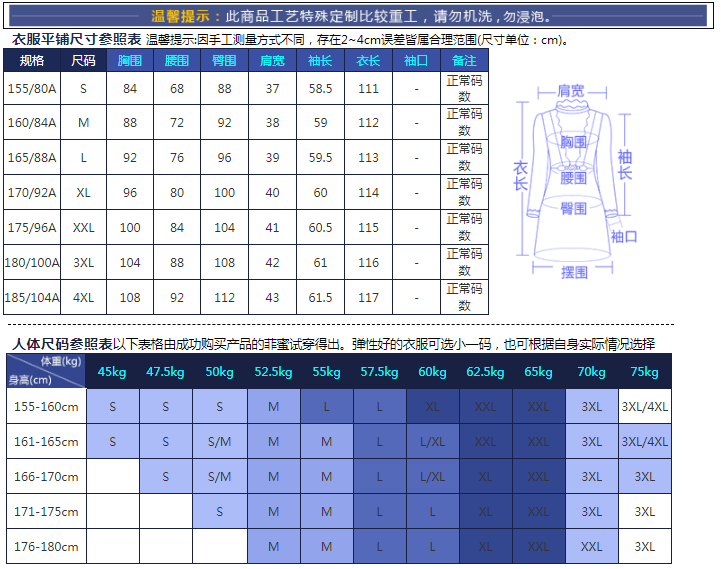721x569 pixels.
Task: Select the XXL cell in 176-180cm row at 70kg
Action: 592,547
